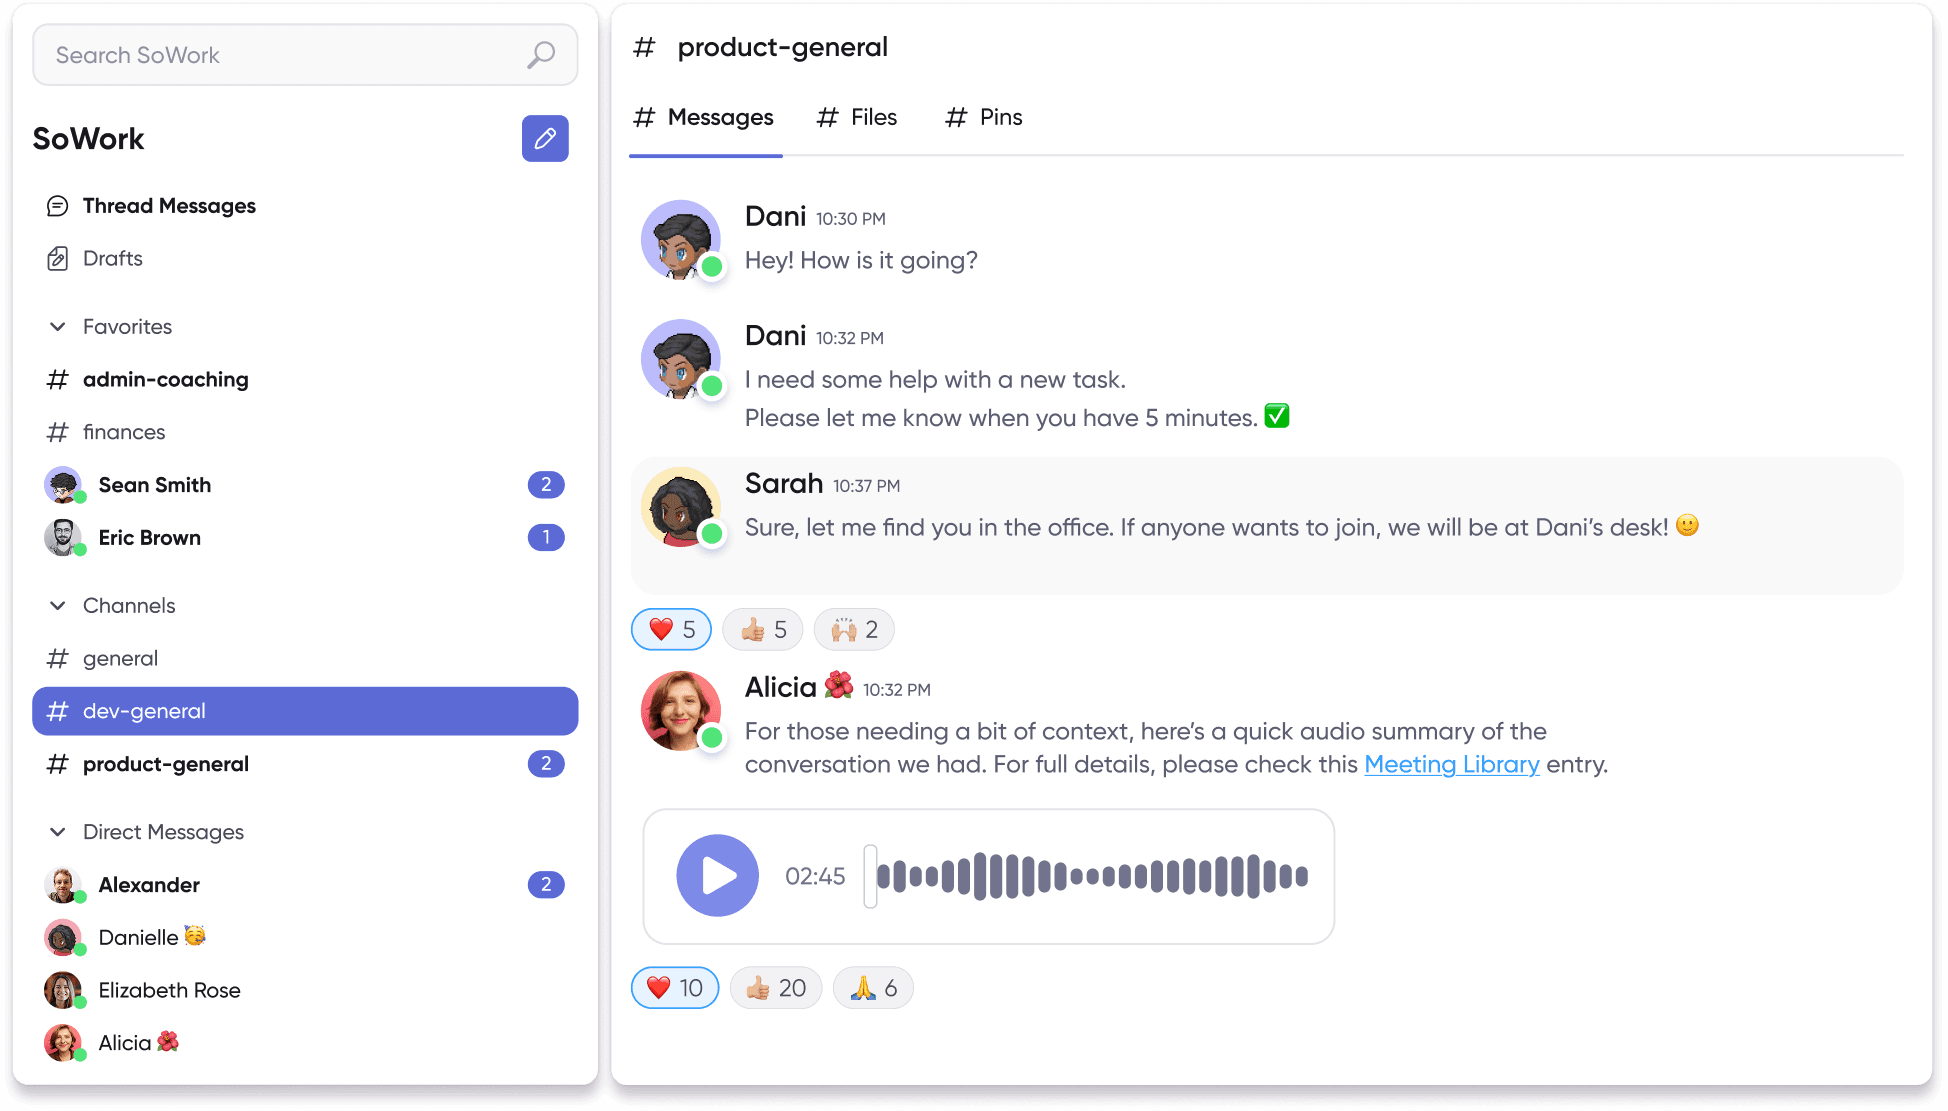Click the Search SoWork input field
Image resolution: width=1948 pixels, height=1111 pixels.
[280, 55]
